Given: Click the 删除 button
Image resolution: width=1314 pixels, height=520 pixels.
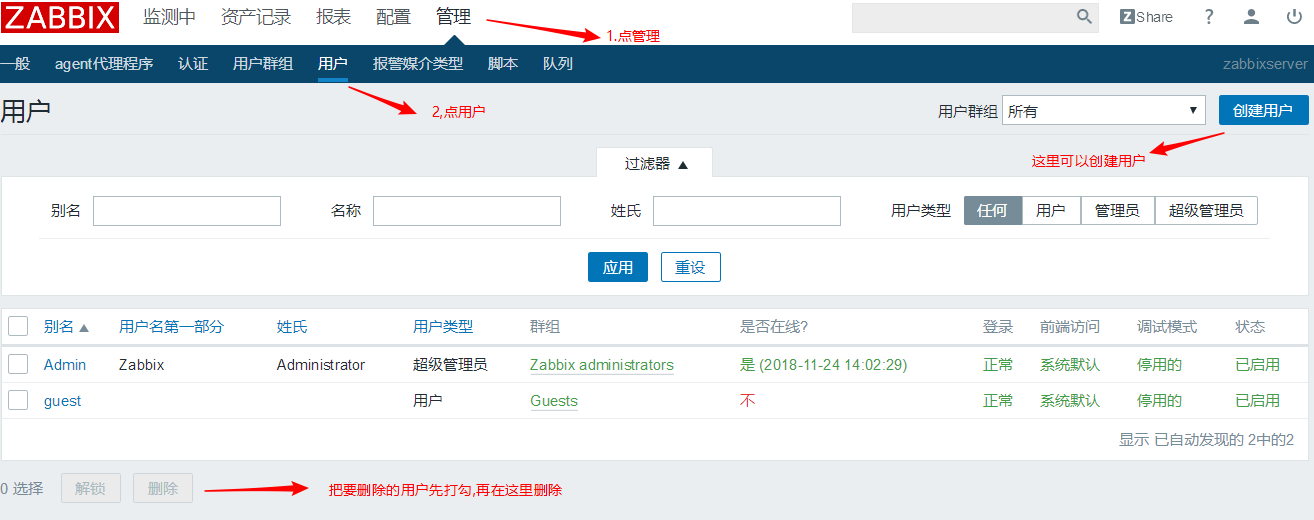Looking at the screenshot, I should click(163, 488).
